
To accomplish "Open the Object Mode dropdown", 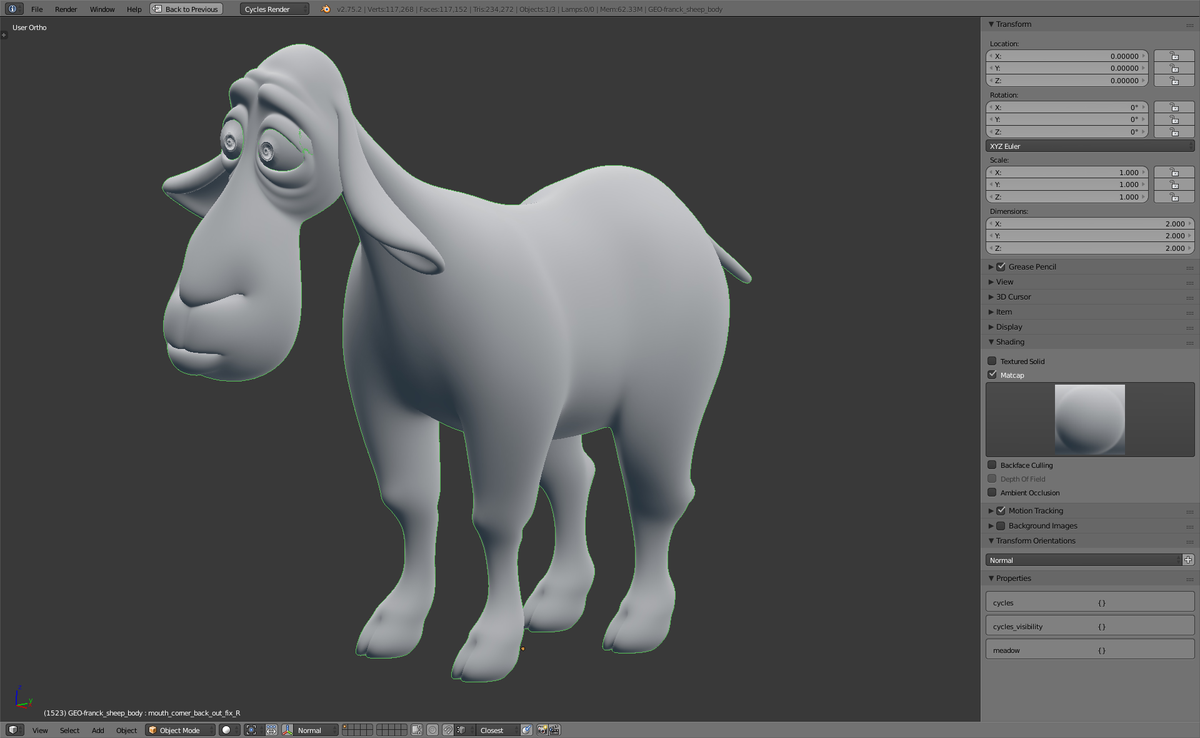I will pos(180,730).
